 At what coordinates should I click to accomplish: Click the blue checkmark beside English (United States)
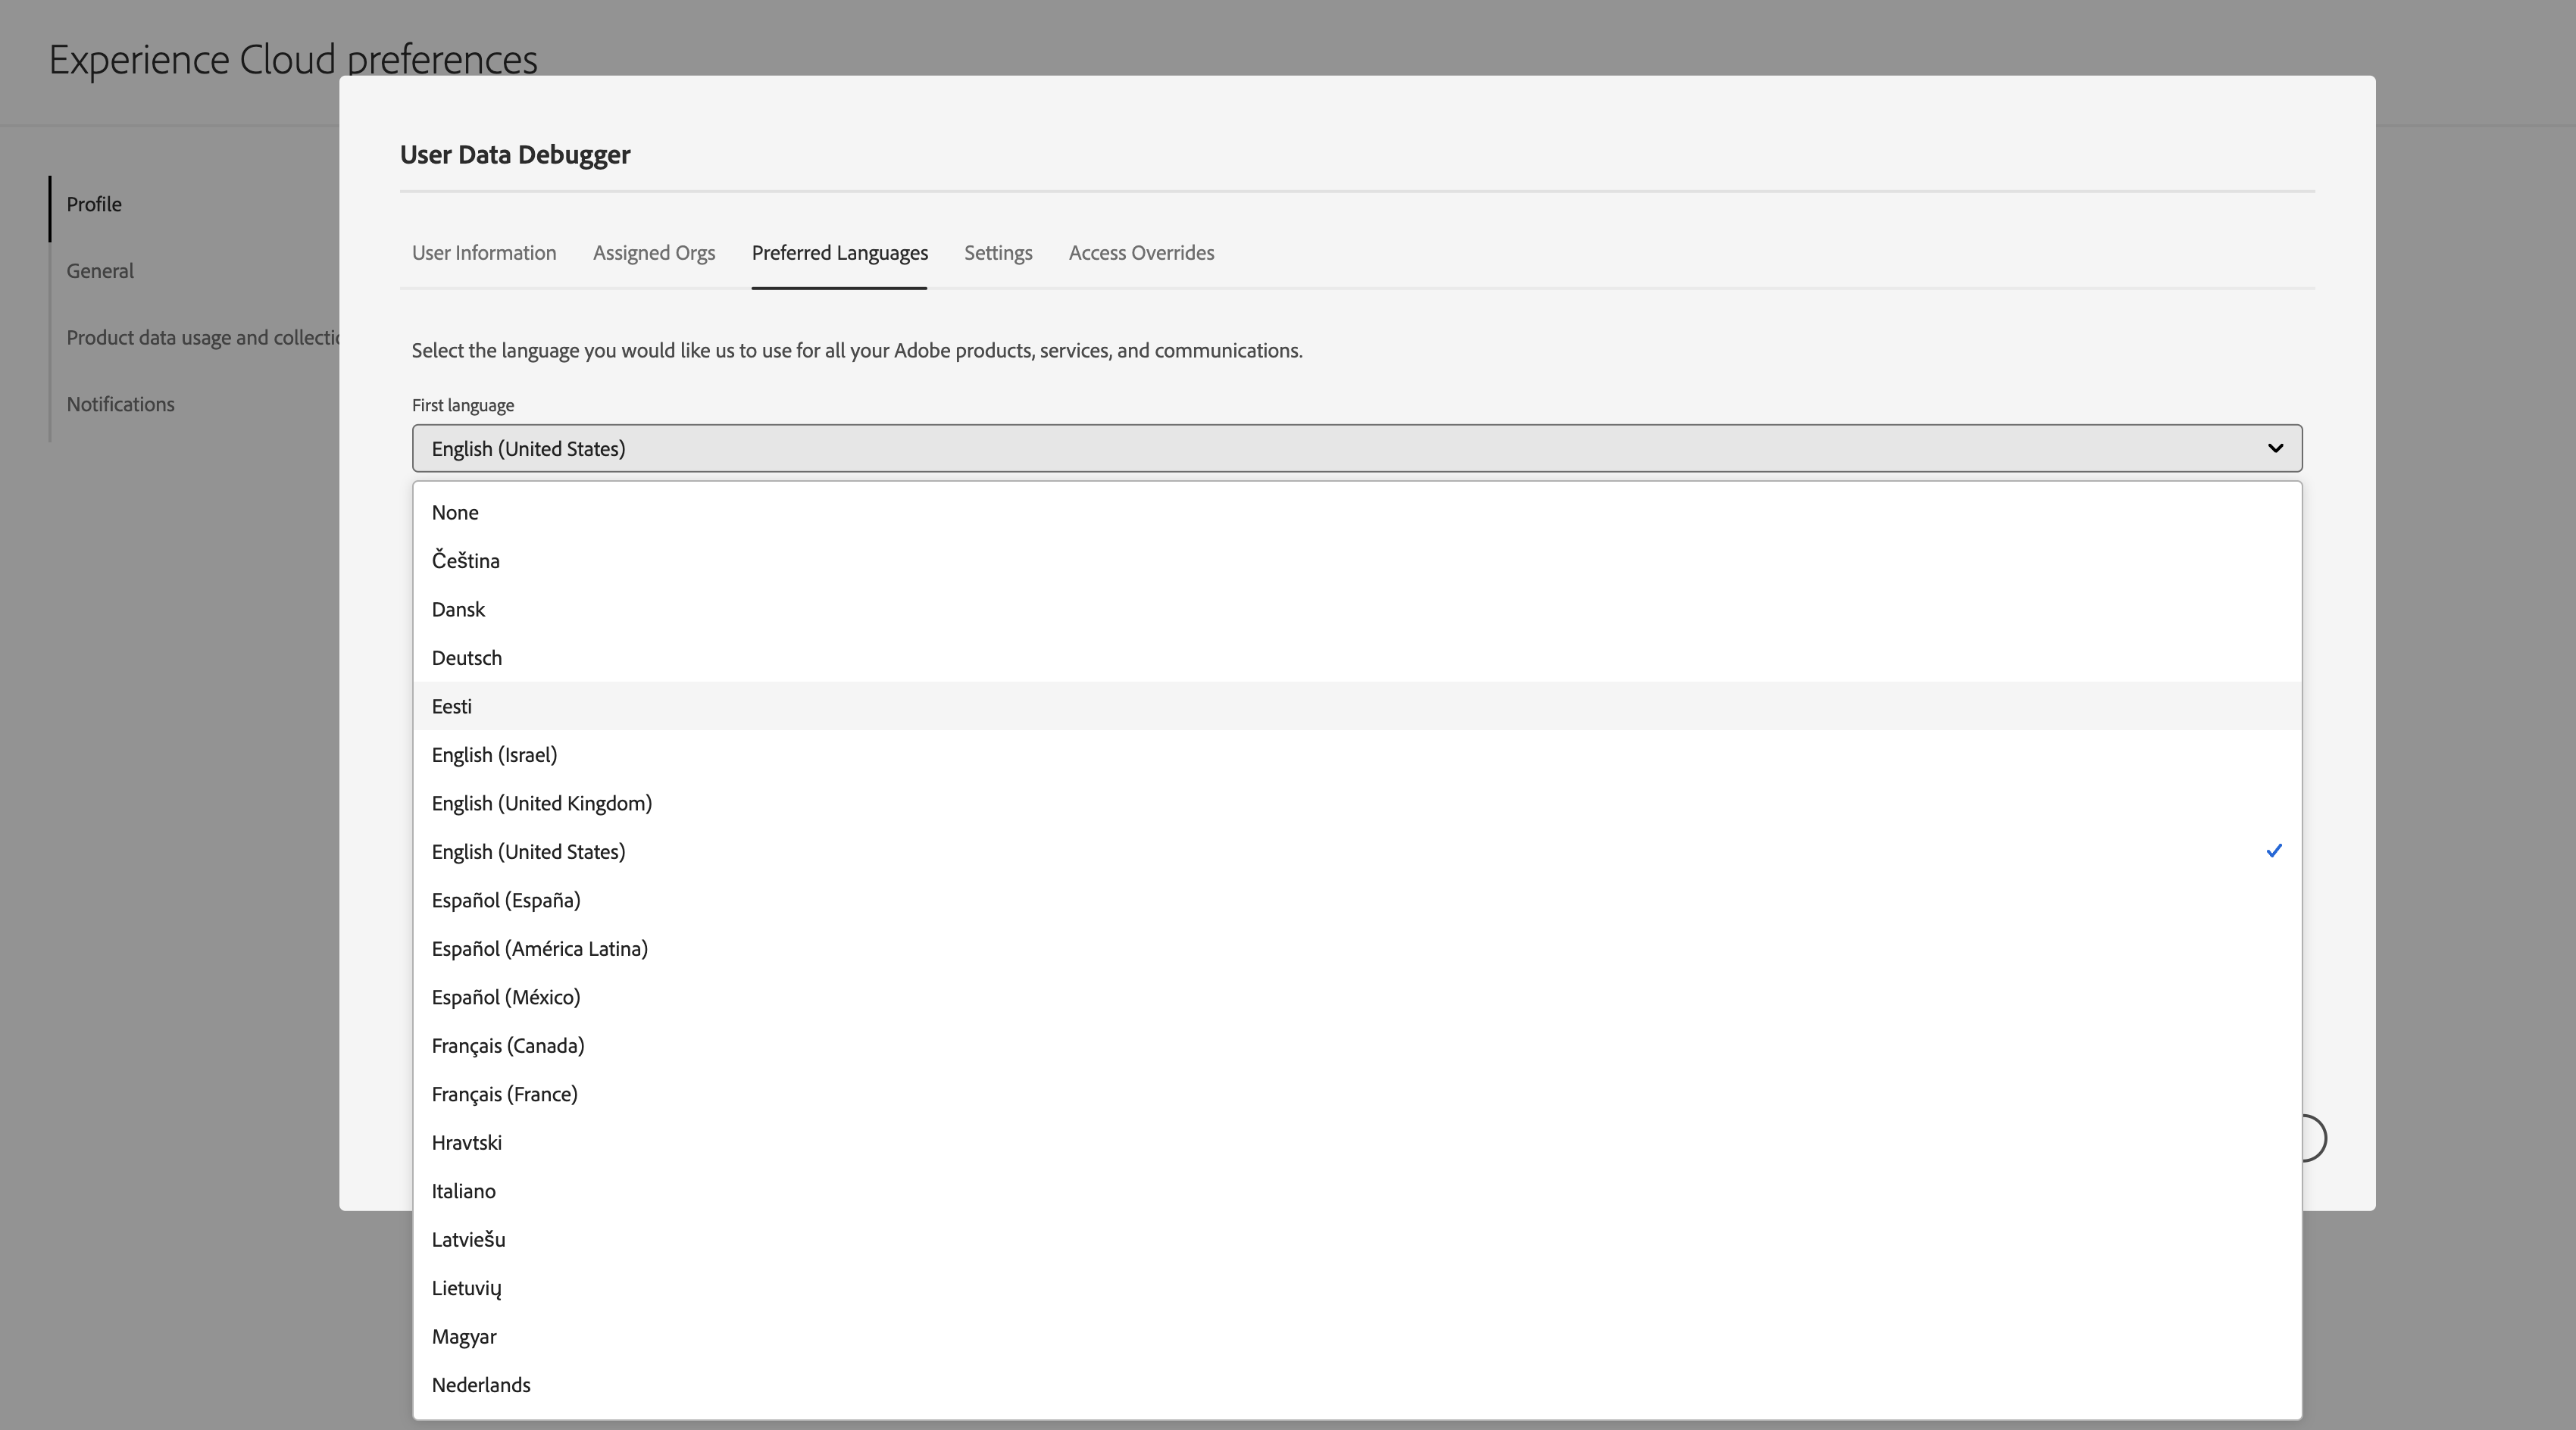click(2274, 851)
